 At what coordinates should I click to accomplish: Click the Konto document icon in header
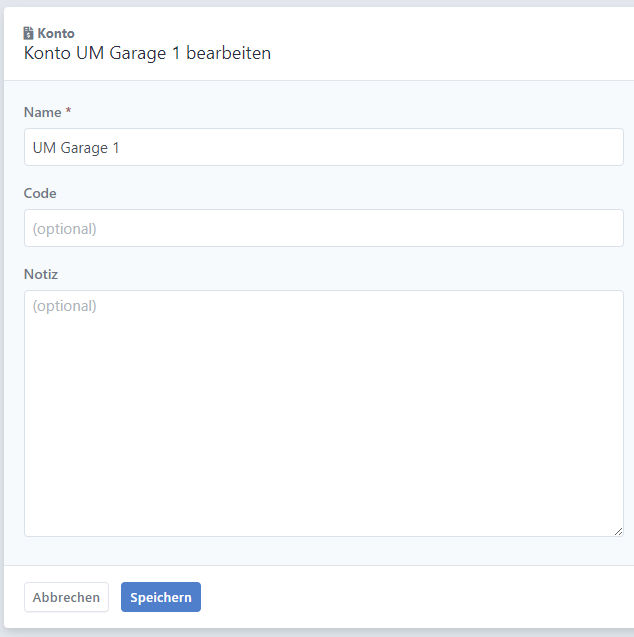pos(28,33)
